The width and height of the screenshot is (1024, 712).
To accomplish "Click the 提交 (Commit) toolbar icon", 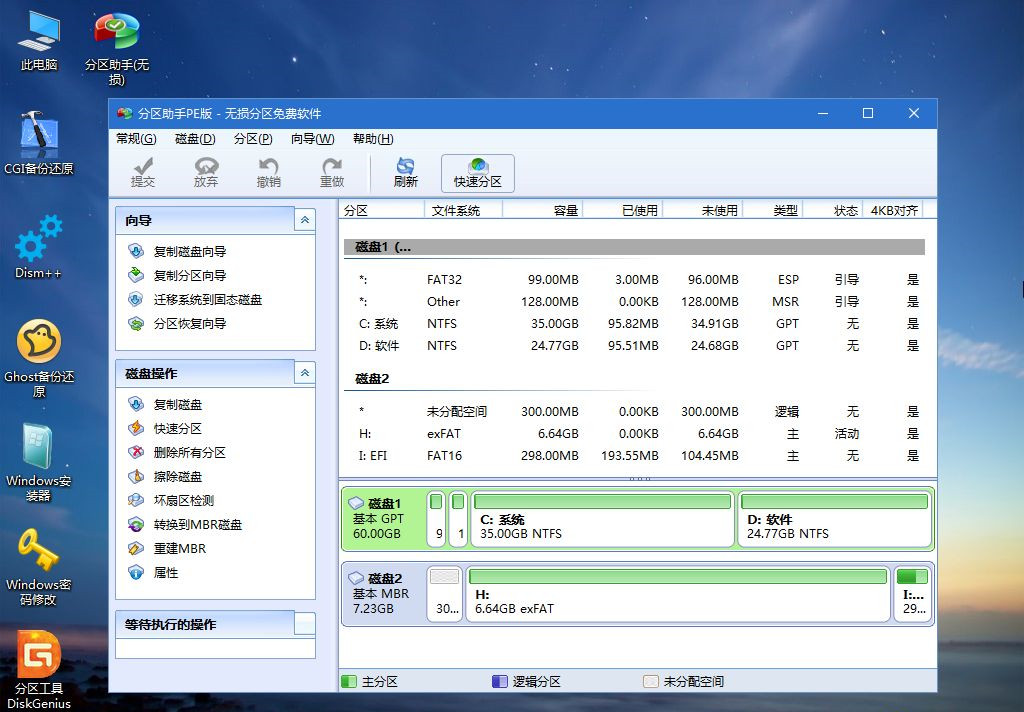I will click(143, 172).
